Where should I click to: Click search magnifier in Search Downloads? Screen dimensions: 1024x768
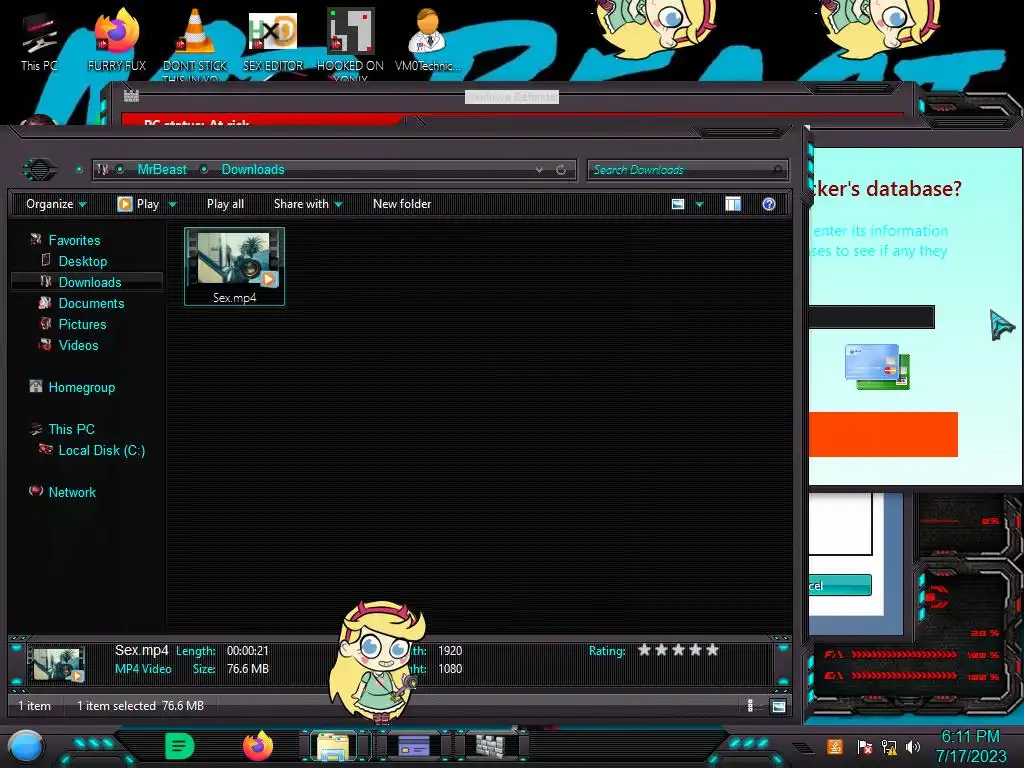pyautogui.click(x=777, y=170)
